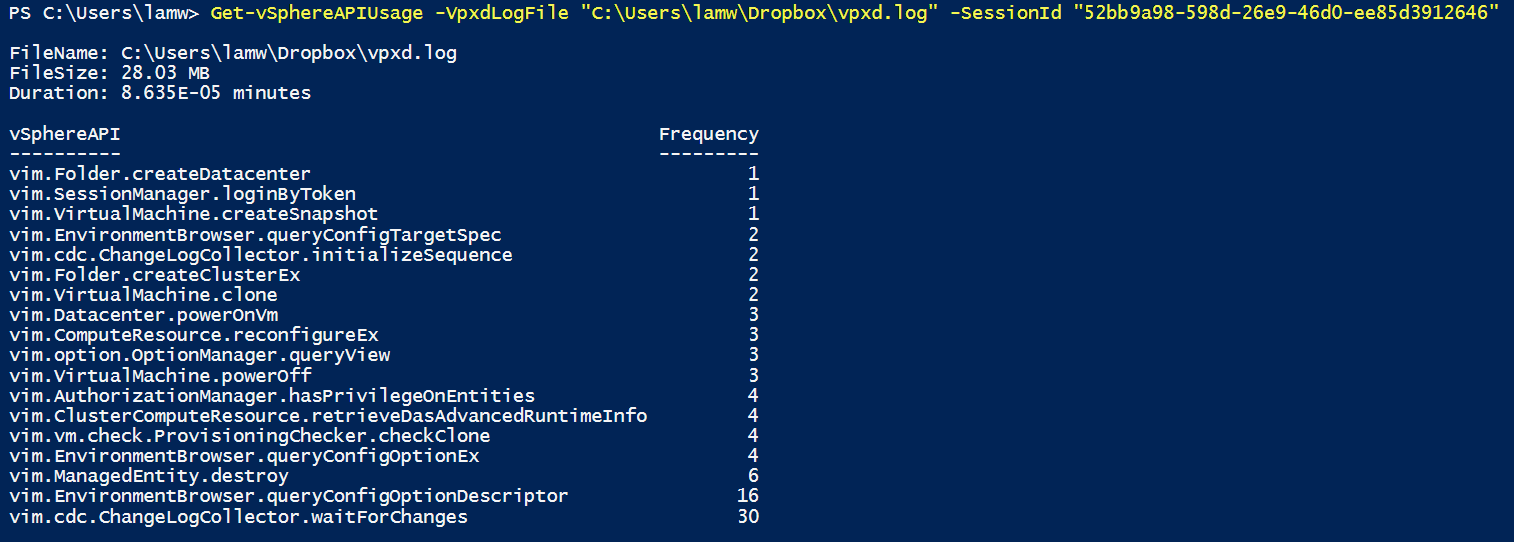
Task: Click the Duration output line
Action: [160, 93]
